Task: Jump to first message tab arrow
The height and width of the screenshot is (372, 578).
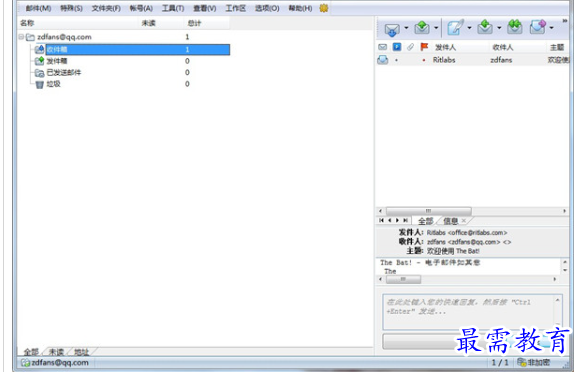Action: [382, 220]
